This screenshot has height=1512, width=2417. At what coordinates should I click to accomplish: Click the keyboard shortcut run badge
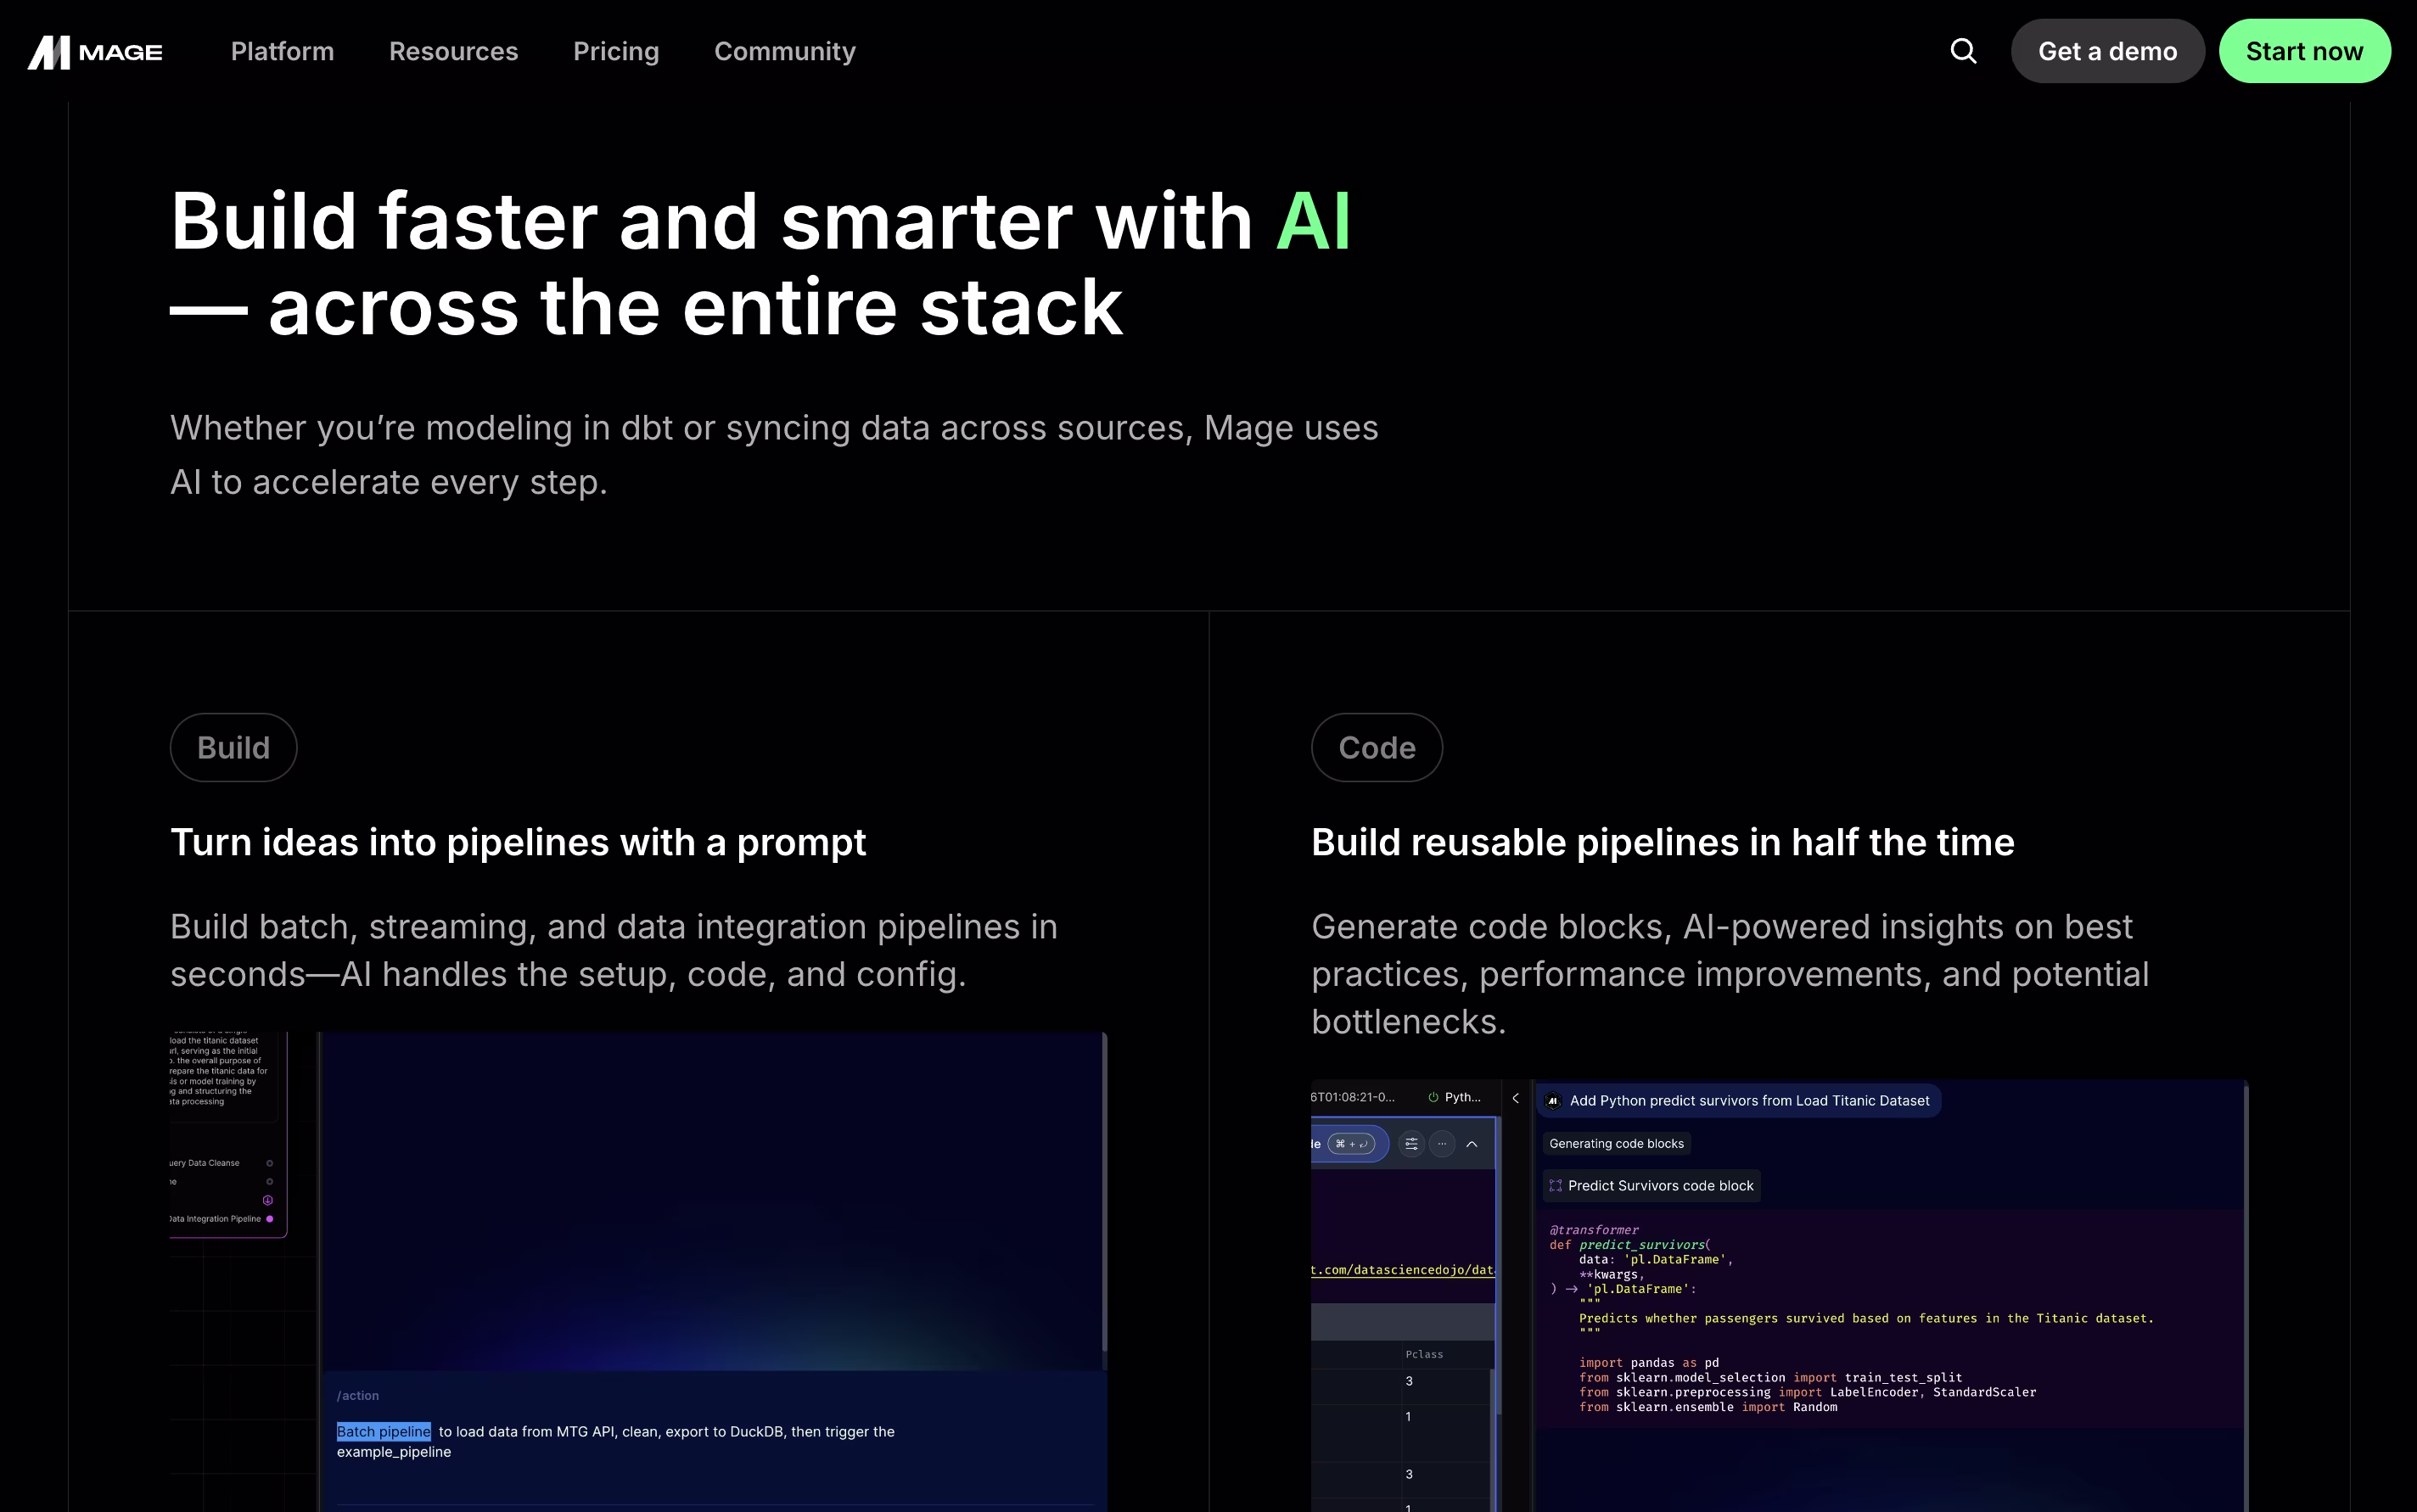1351,1144
